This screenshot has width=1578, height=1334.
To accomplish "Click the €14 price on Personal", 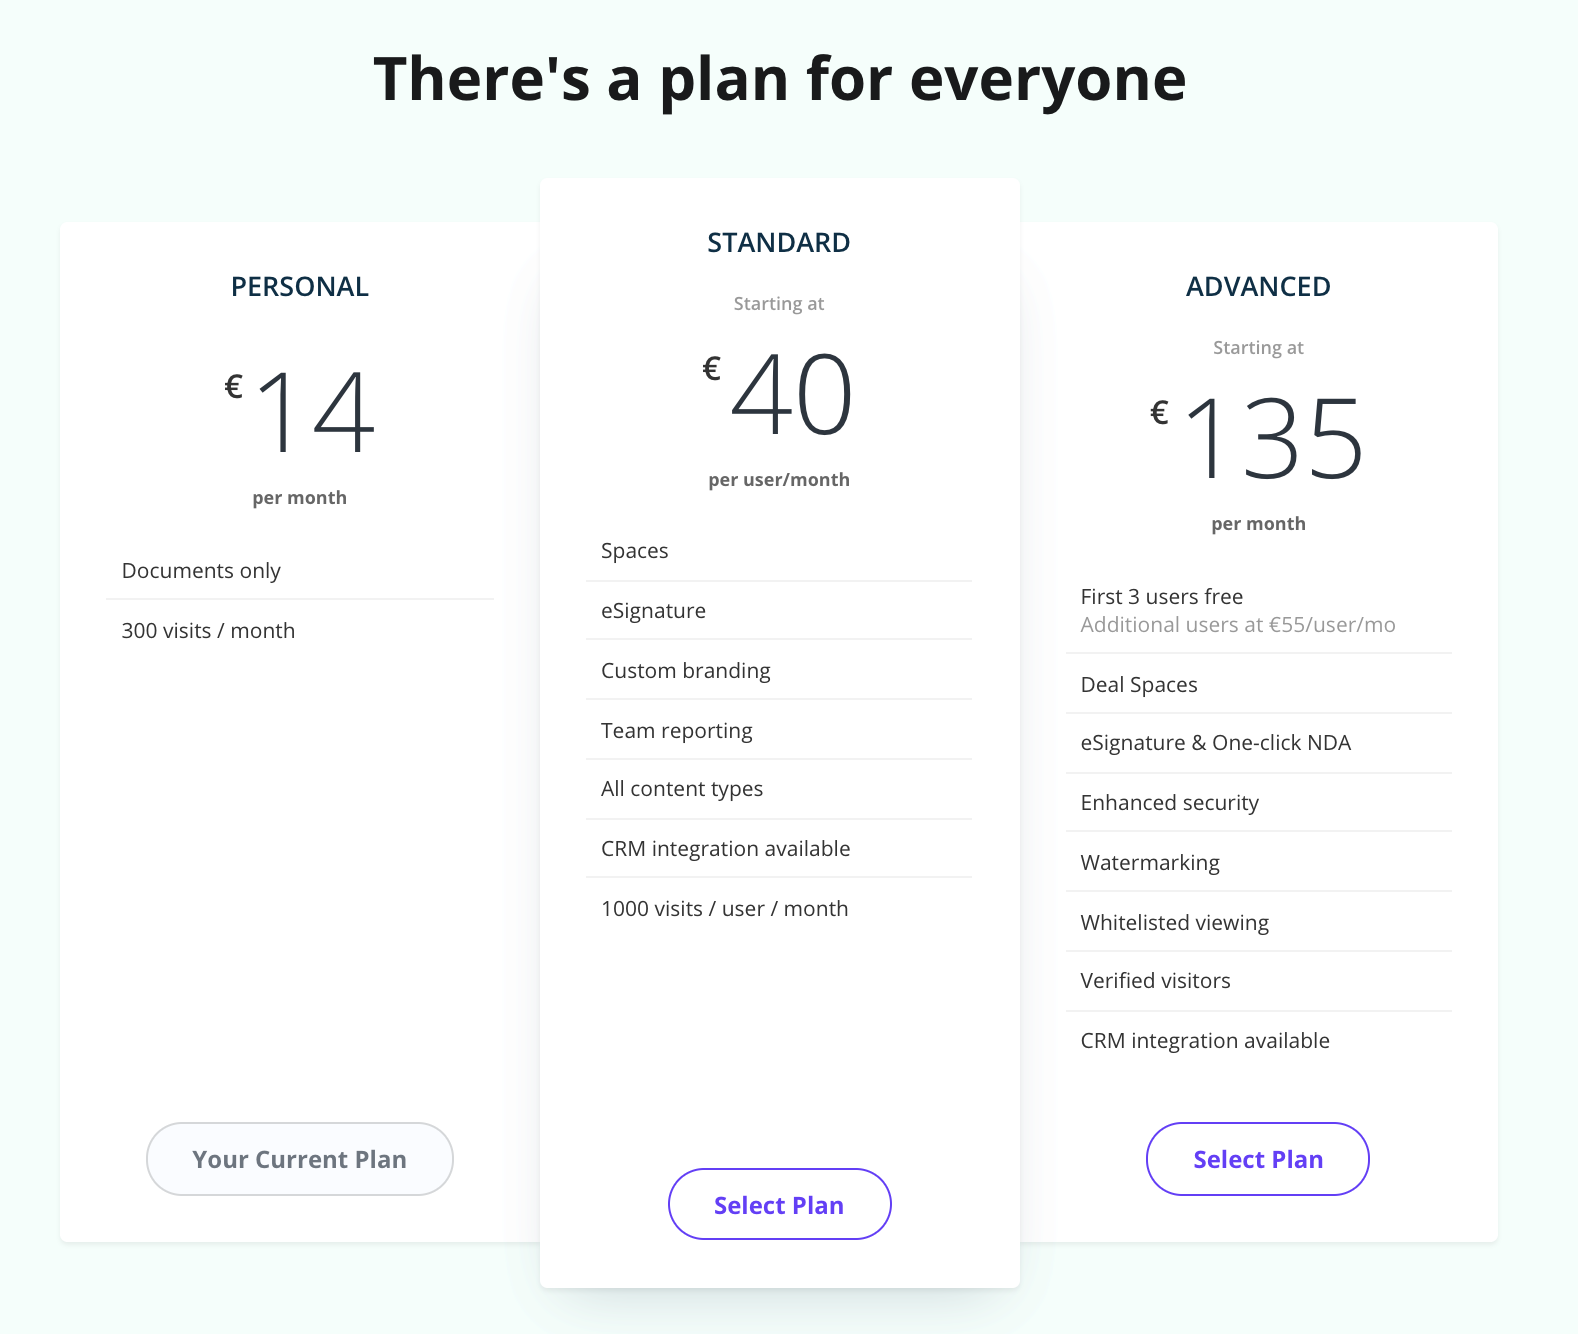I will [300, 412].
